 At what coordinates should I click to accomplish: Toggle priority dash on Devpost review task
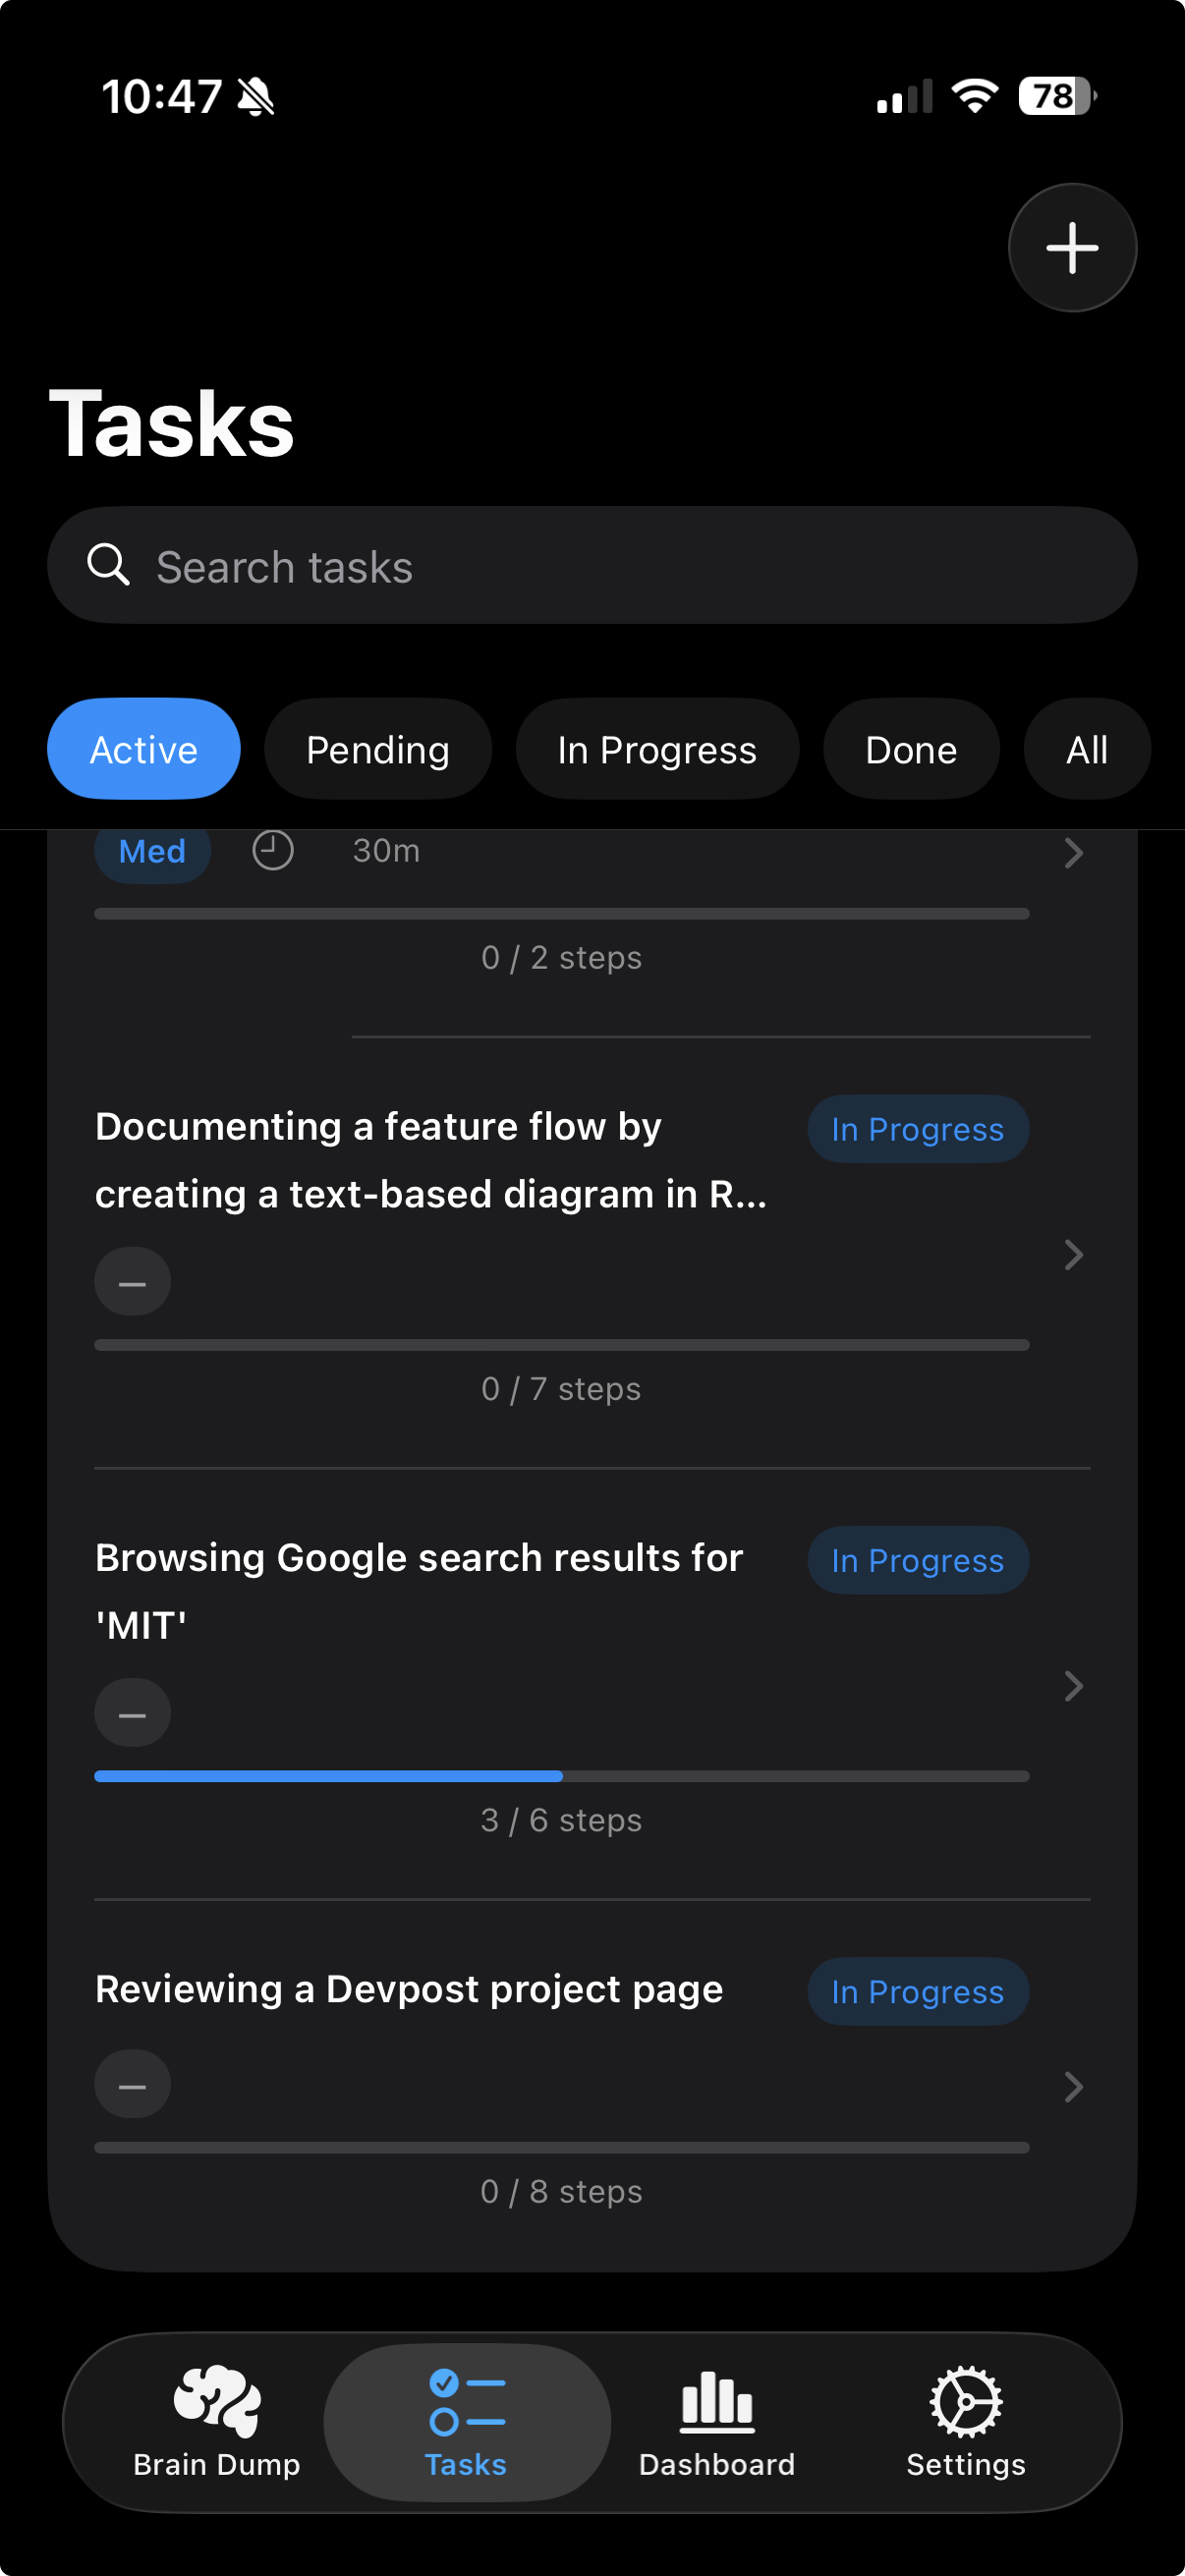(x=132, y=2085)
